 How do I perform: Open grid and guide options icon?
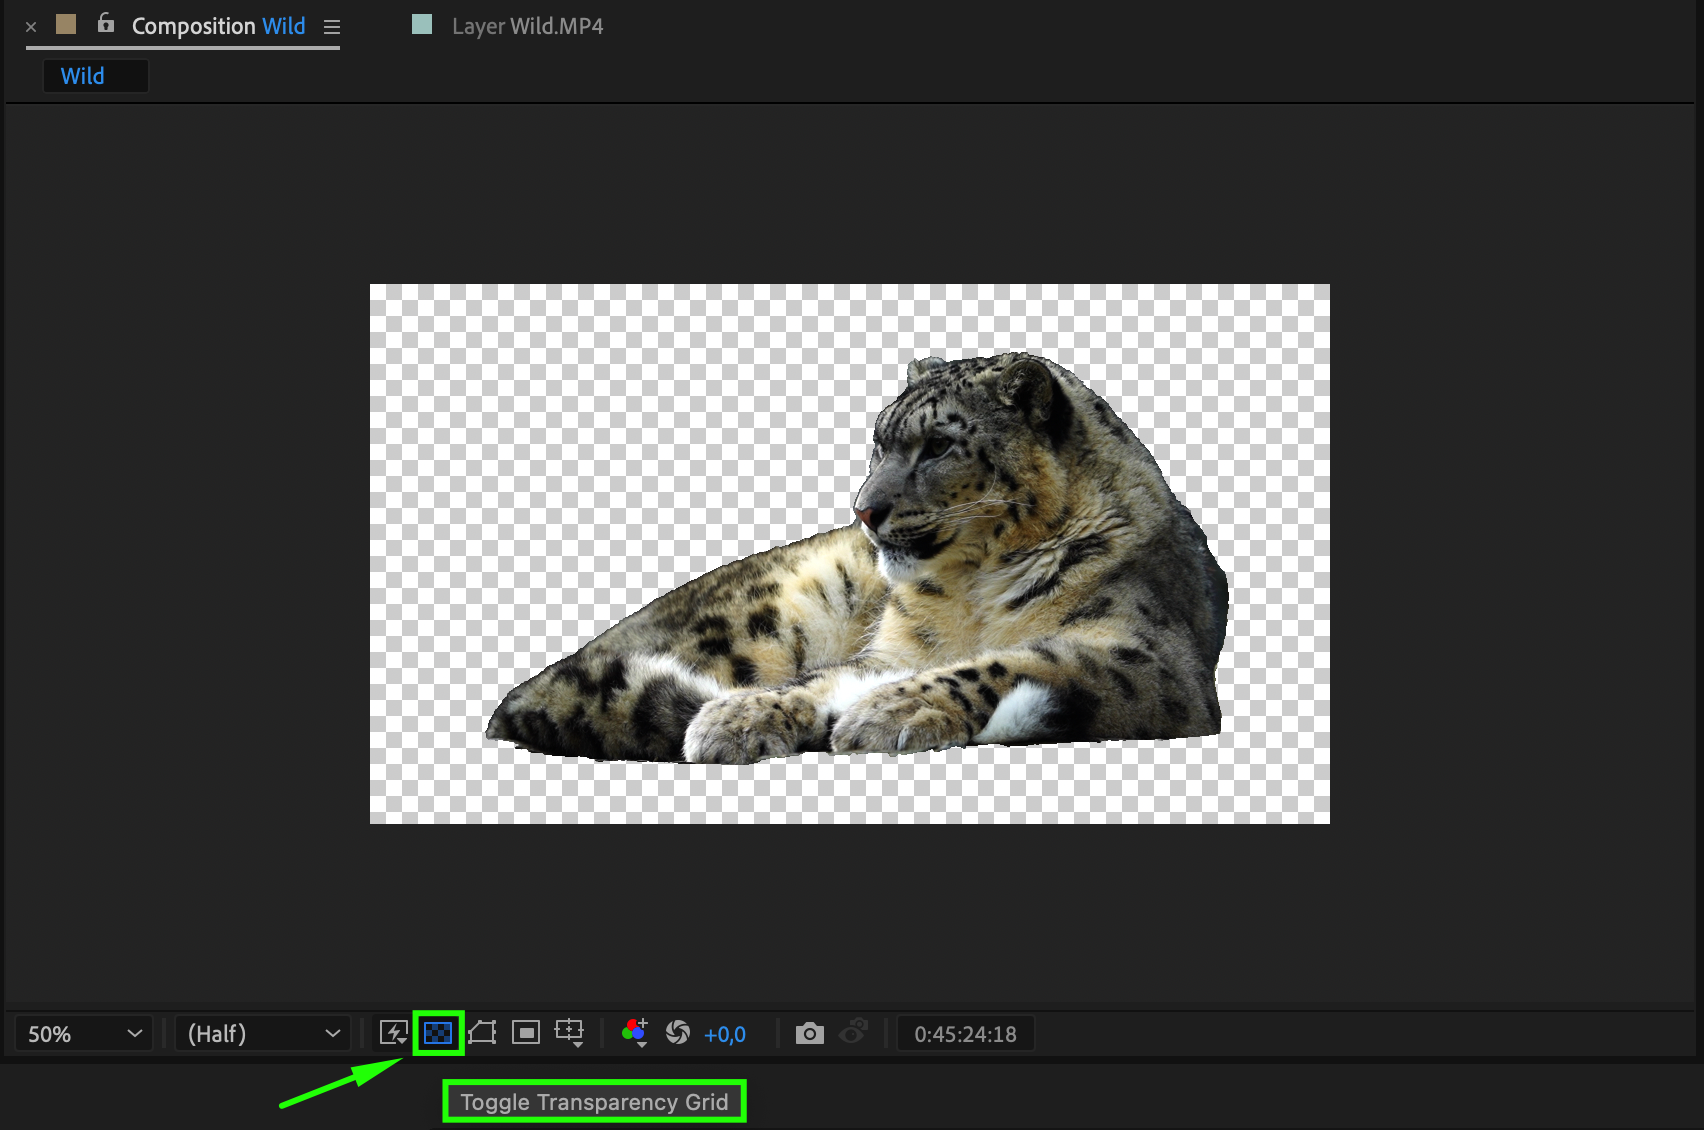[569, 1033]
